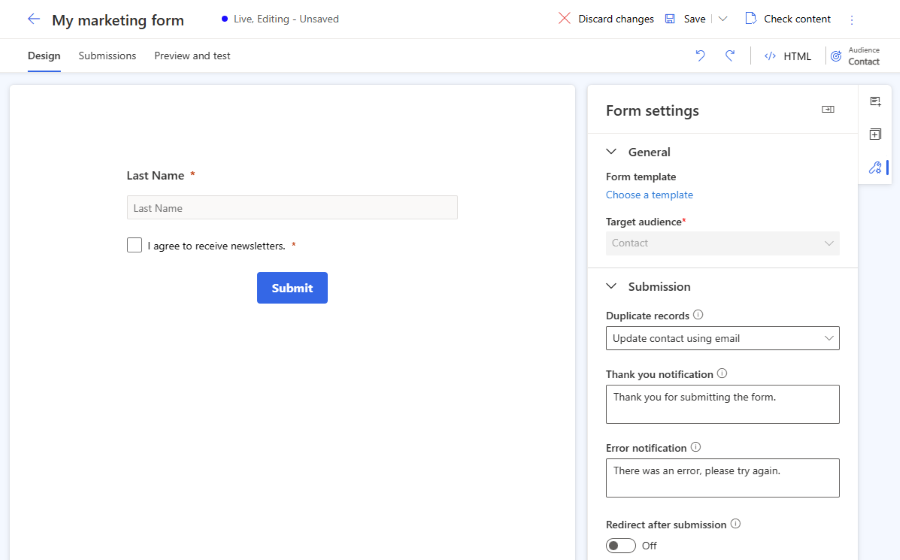Click the Save button label
900x560 pixels.
pyautogui.click(x=695, y=19)
